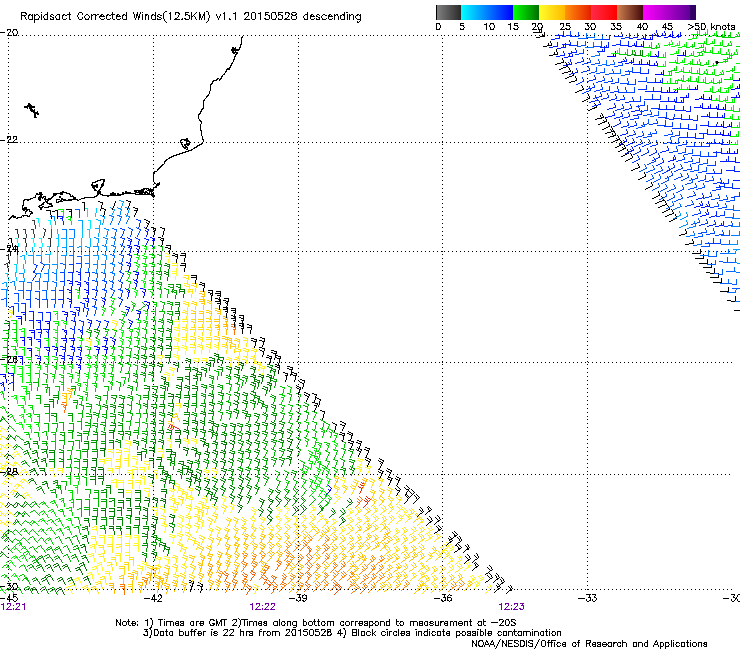
Task: Click the '40' legend scale label
Action: coord(642,26)
